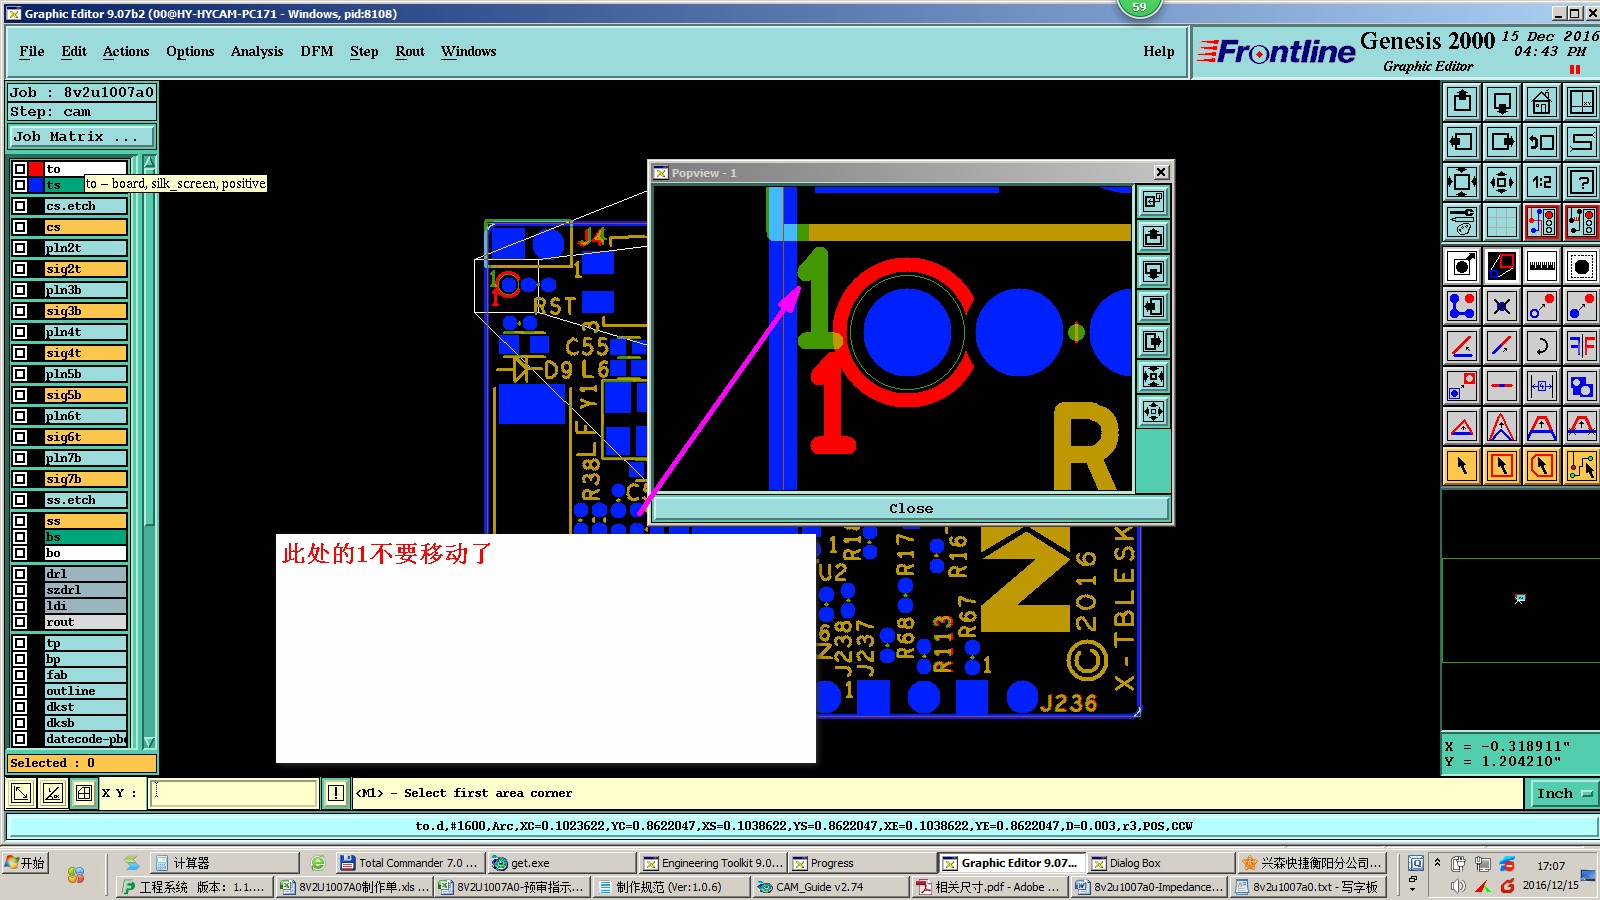Toggle checkbox for layer sig7b

(20, 479)
